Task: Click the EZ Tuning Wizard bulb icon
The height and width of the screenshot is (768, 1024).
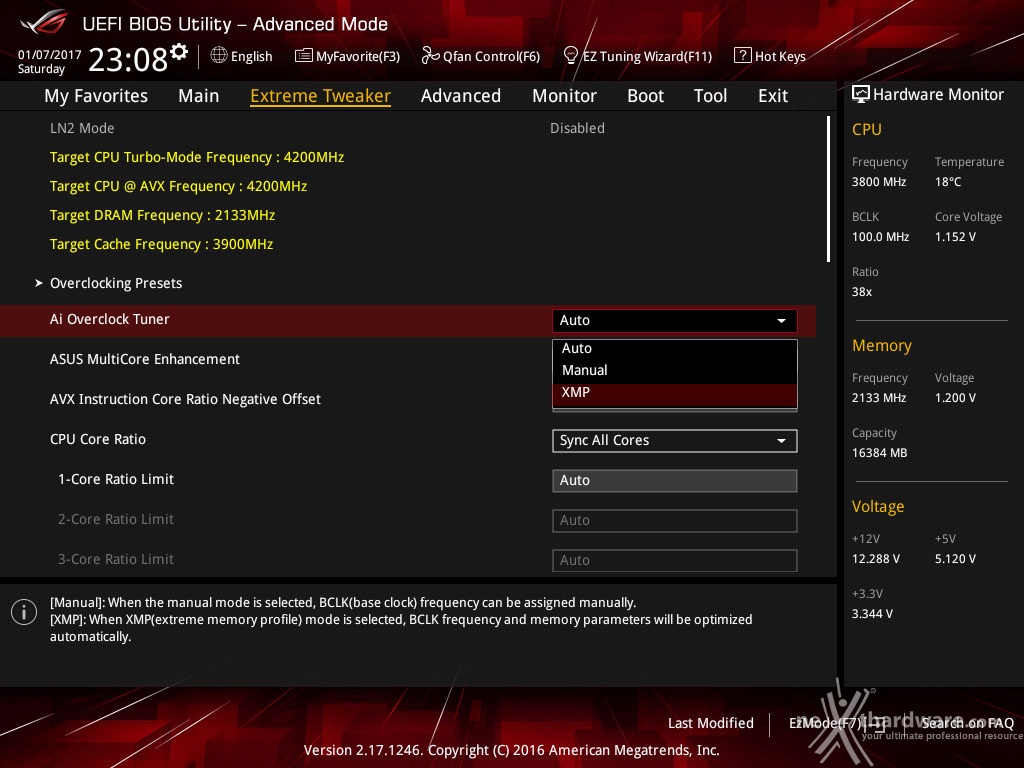Action: coord(571,56)
